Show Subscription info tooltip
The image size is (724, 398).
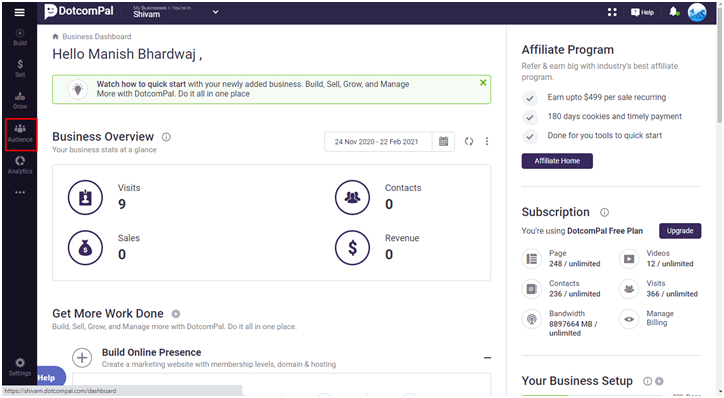[x=604, y=212]
